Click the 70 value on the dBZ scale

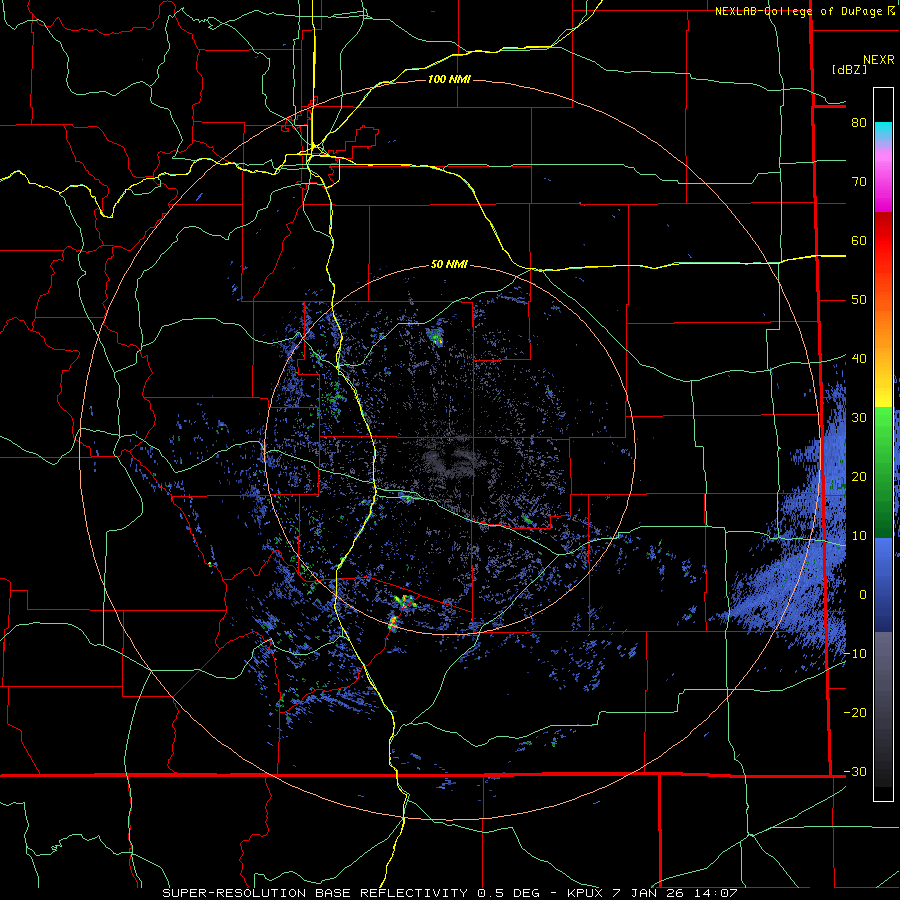click(x=859, y=182)
